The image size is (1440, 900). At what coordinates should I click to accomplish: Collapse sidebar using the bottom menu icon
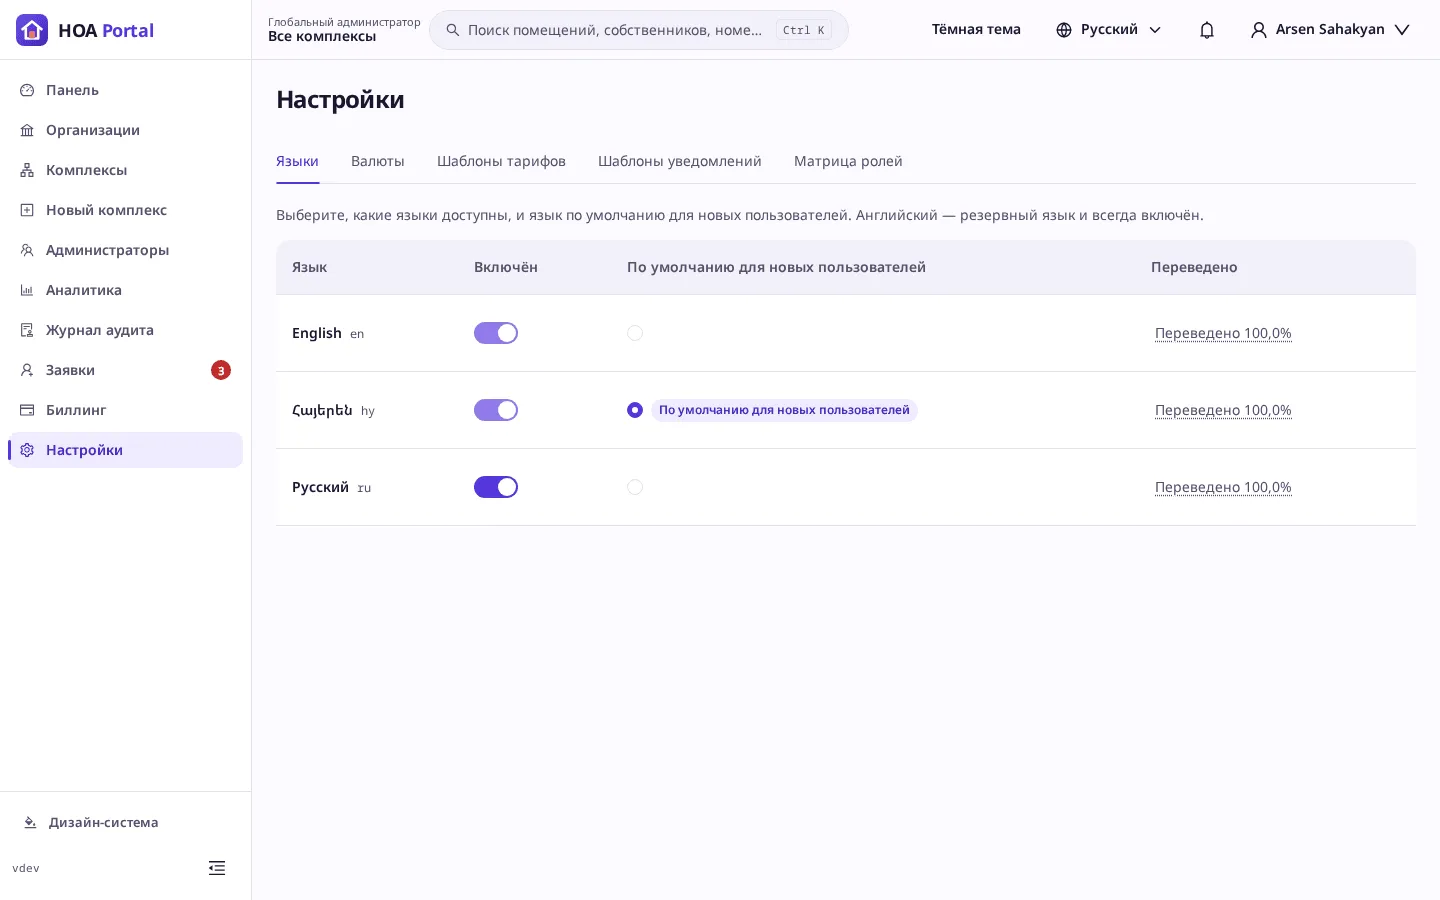coord(217,868)
